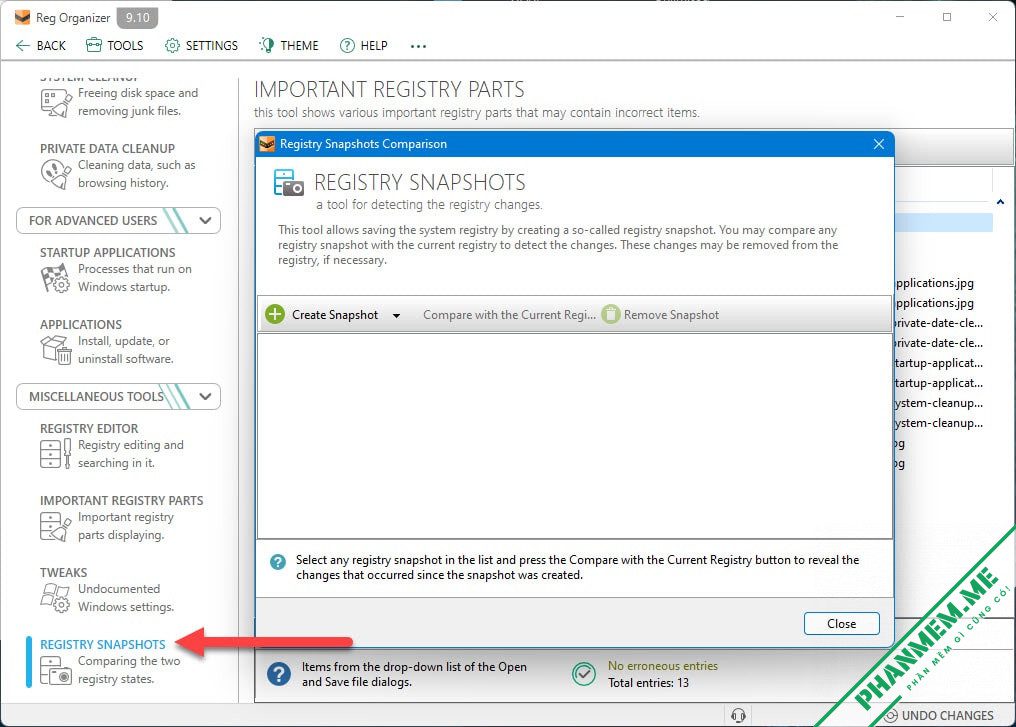Screen dimensions: 1016x727
Task: Click Compare with the Current Registry
Action: coord(509,315)
